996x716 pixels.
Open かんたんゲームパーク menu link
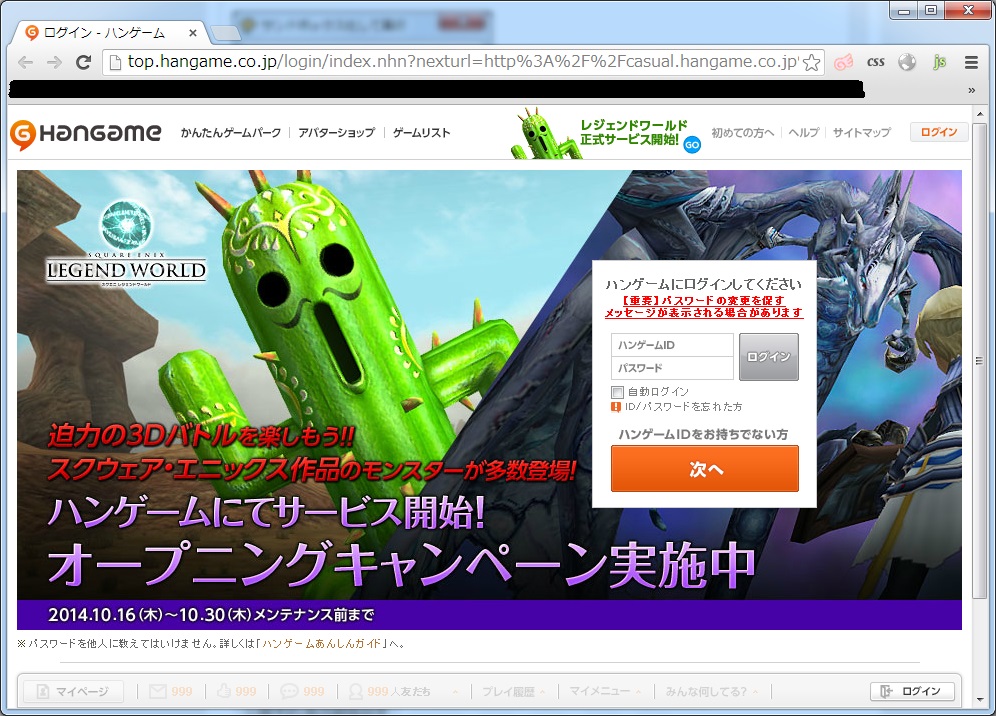pos(231,133)
